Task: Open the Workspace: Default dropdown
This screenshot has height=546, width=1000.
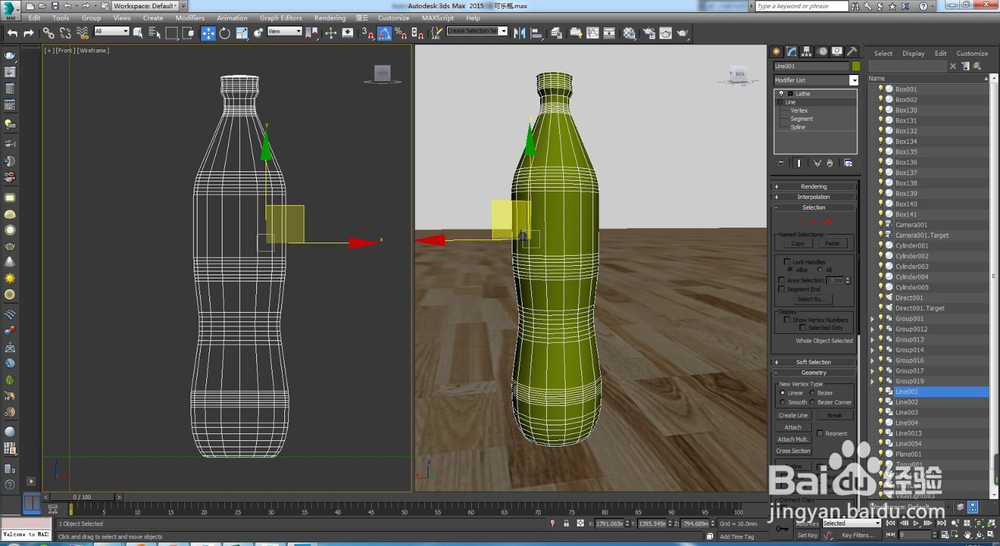Action: [x=146, y=6]
